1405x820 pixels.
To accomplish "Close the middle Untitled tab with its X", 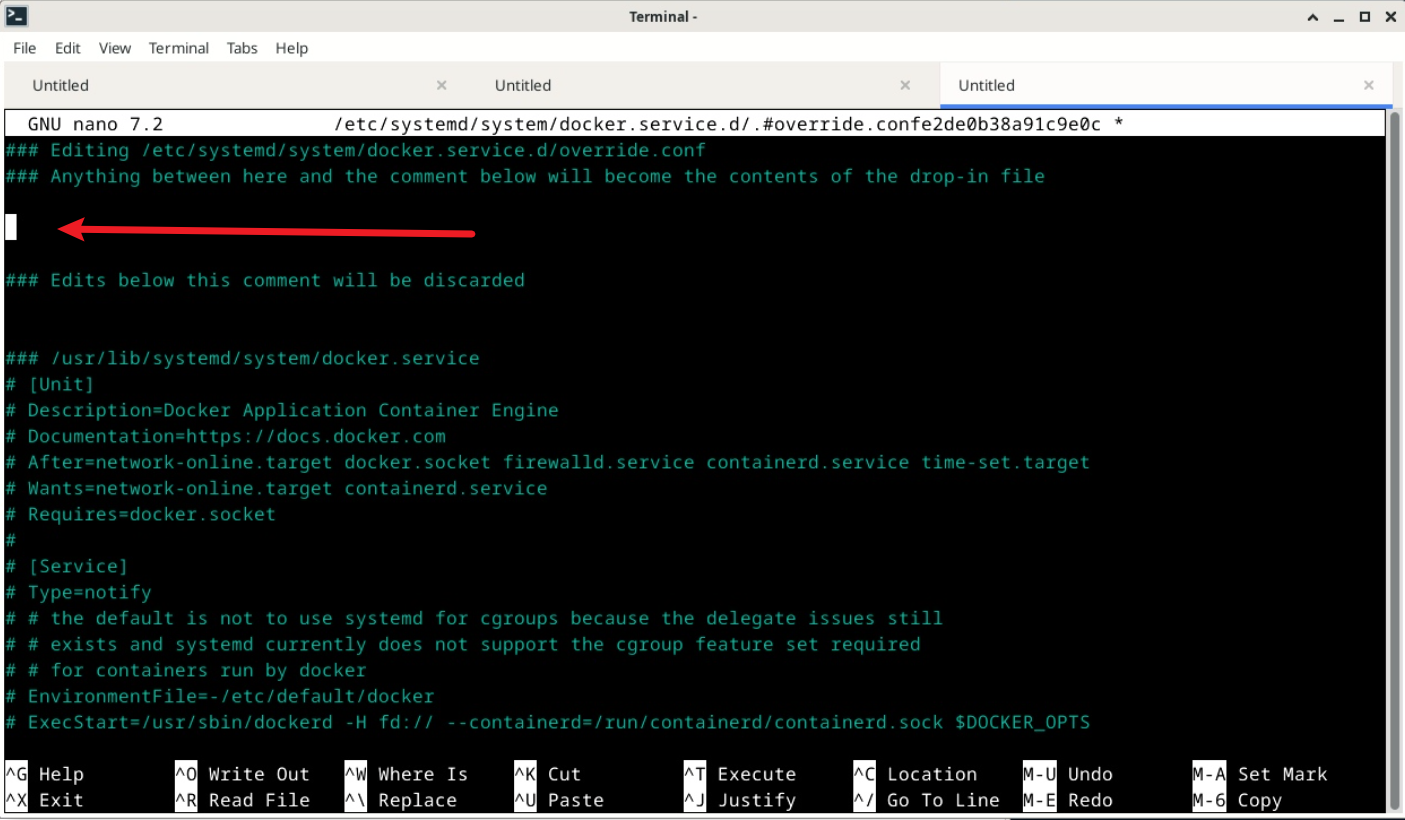I will point(905,85).
